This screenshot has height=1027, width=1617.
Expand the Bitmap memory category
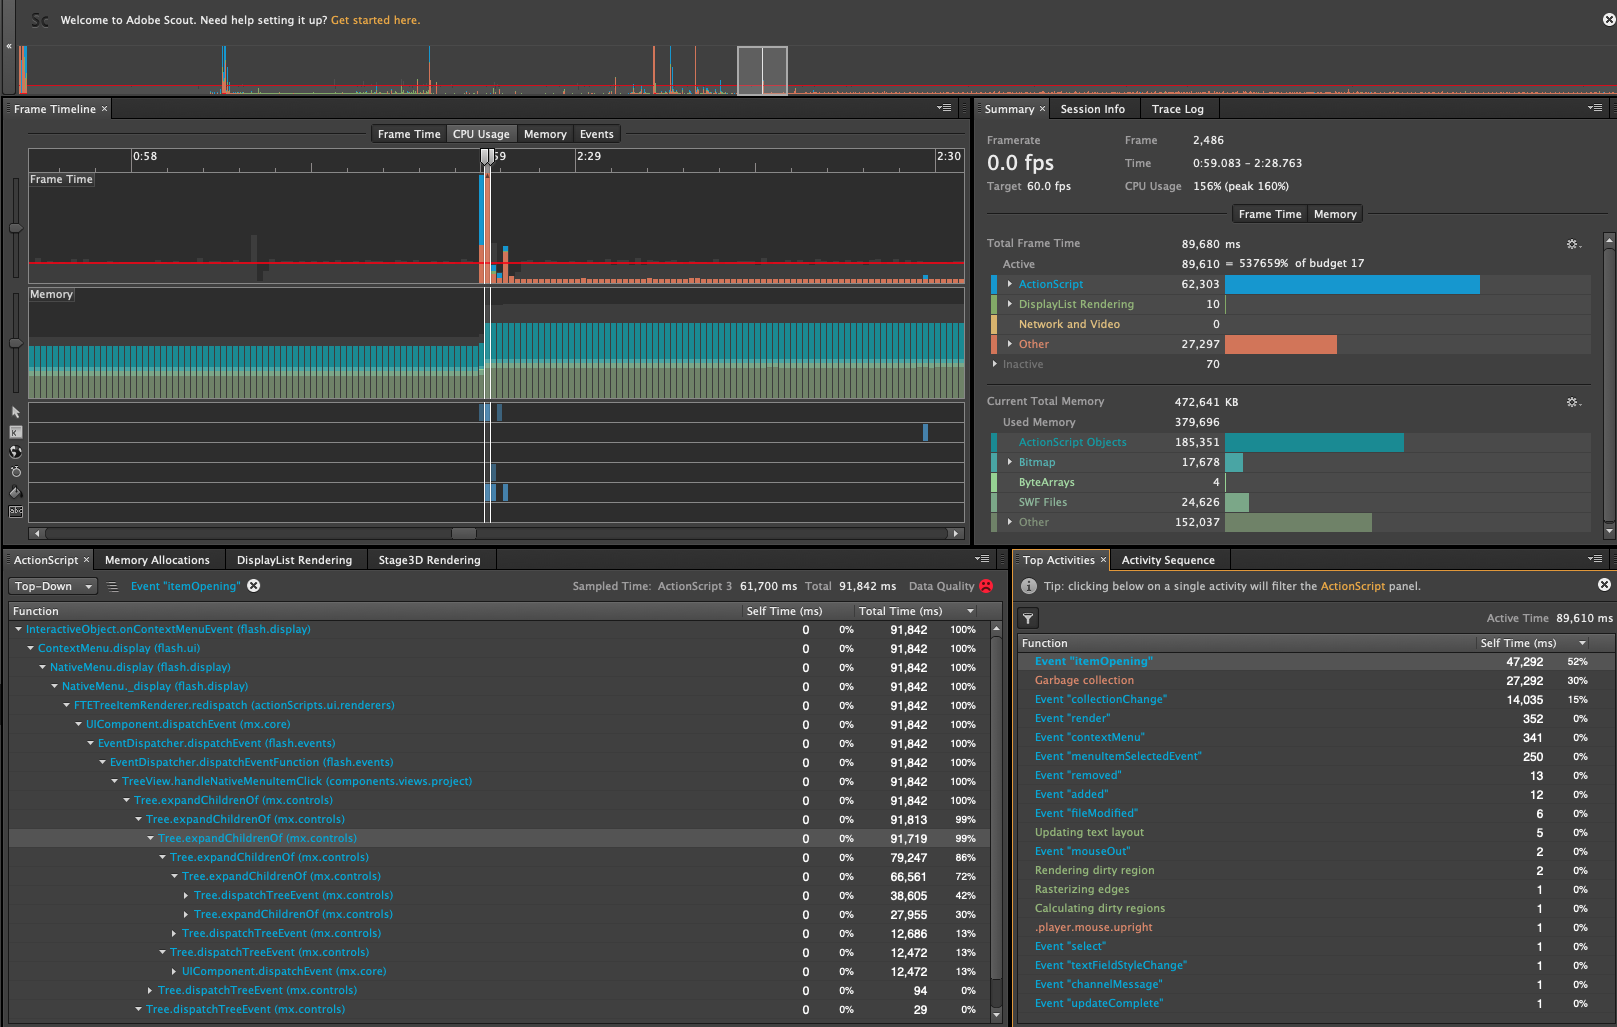coord(1009,462)
